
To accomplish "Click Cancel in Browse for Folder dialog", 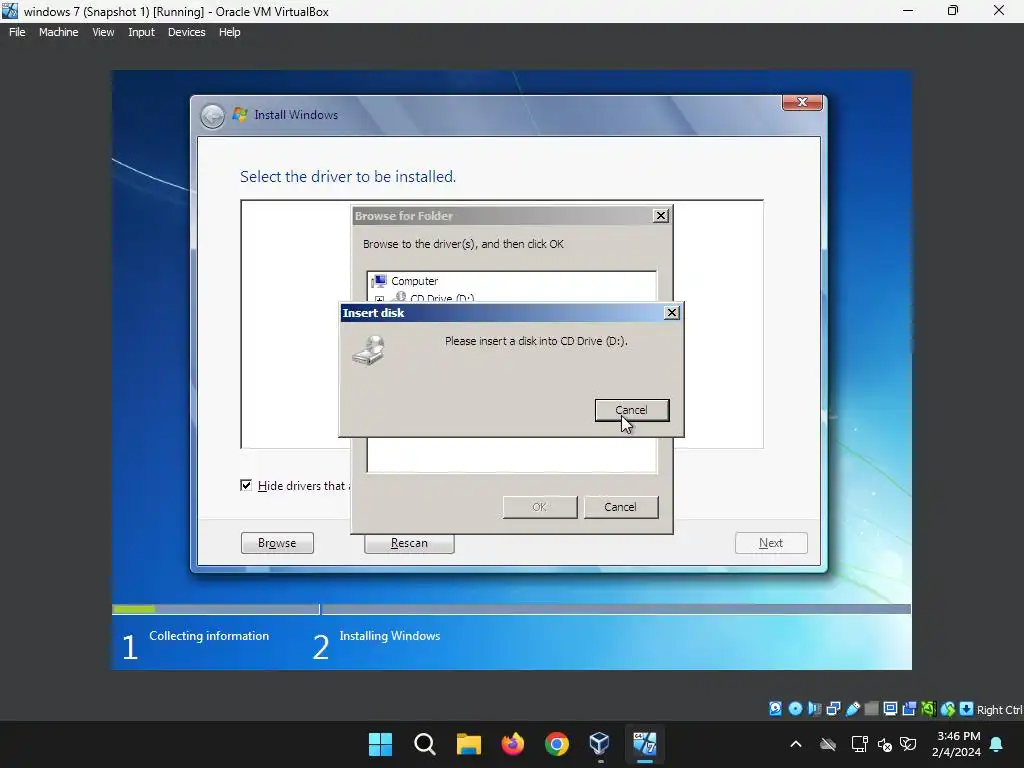I will coord(620,507).
